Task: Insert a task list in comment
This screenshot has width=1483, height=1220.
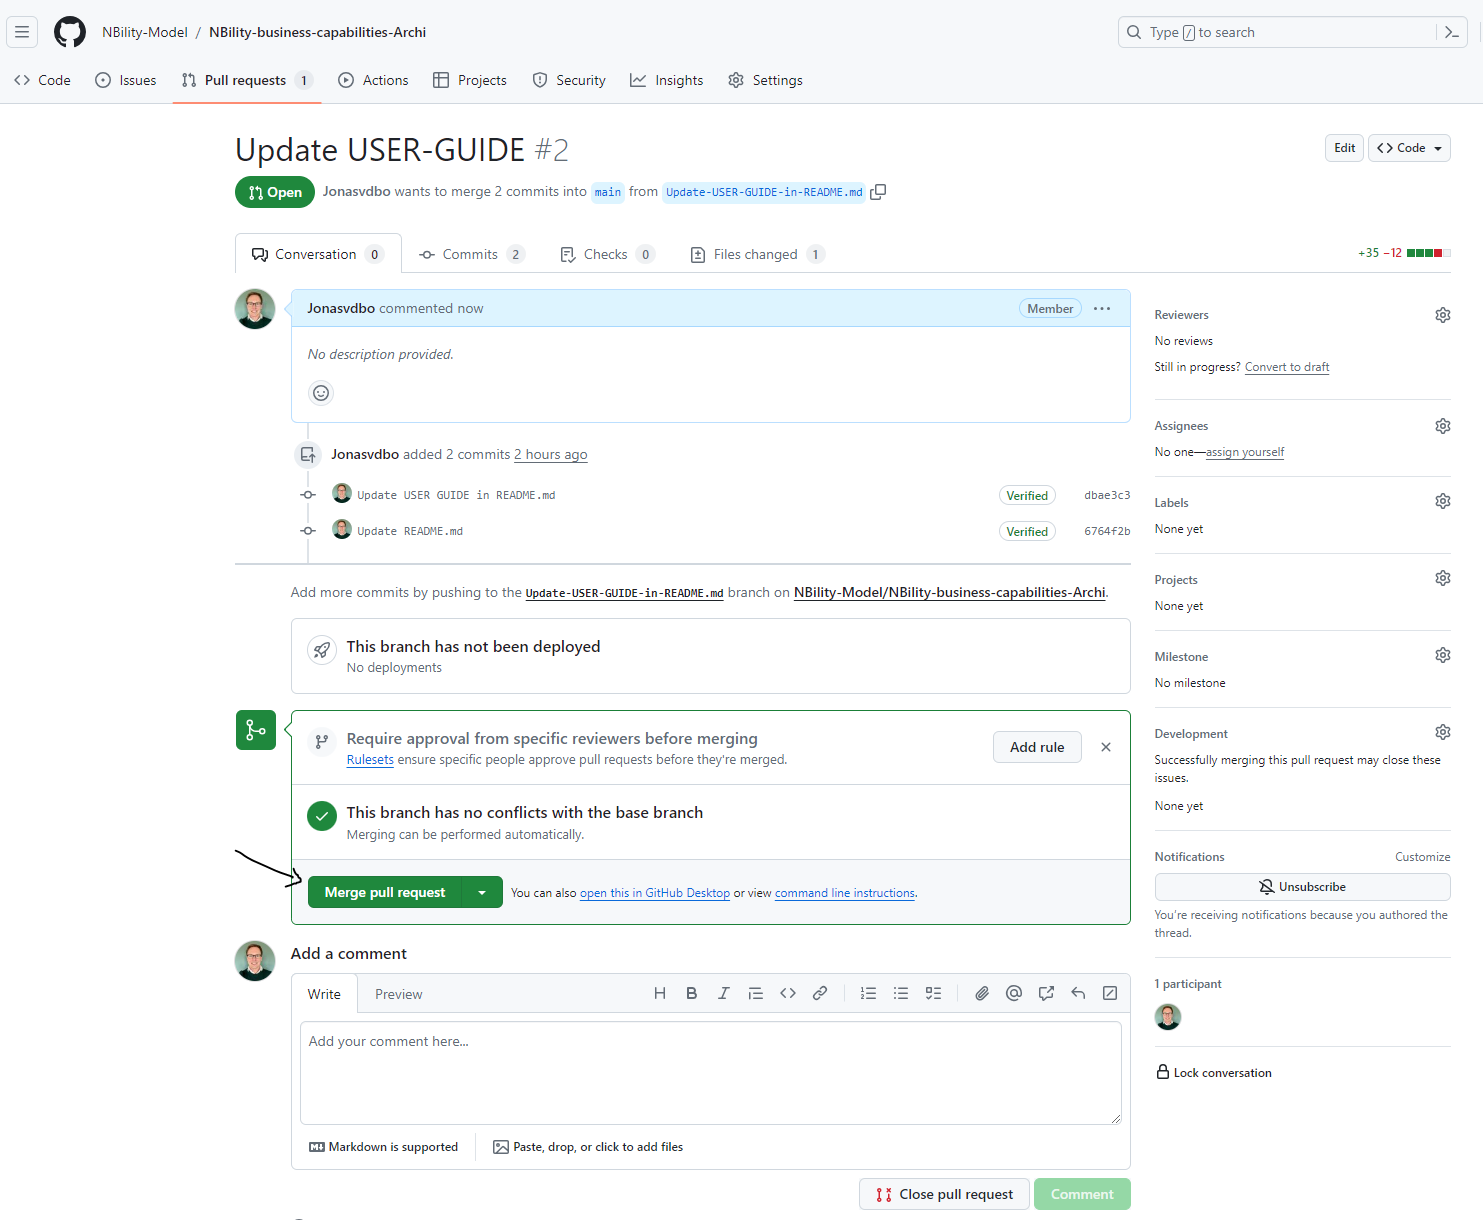Action: 933,993
